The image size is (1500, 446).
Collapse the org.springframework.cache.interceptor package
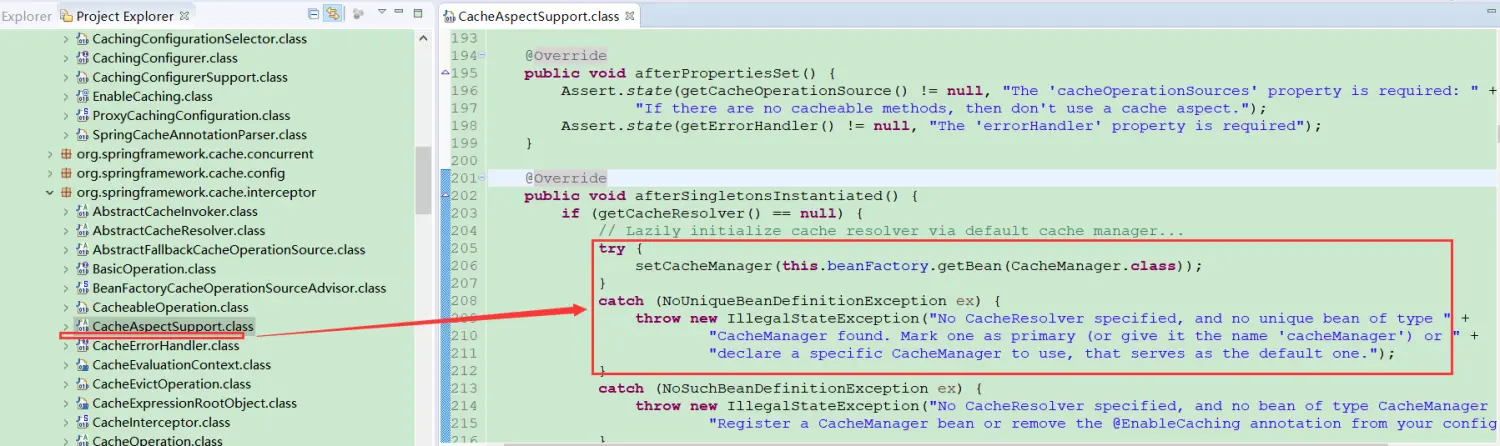coord(50,192)
